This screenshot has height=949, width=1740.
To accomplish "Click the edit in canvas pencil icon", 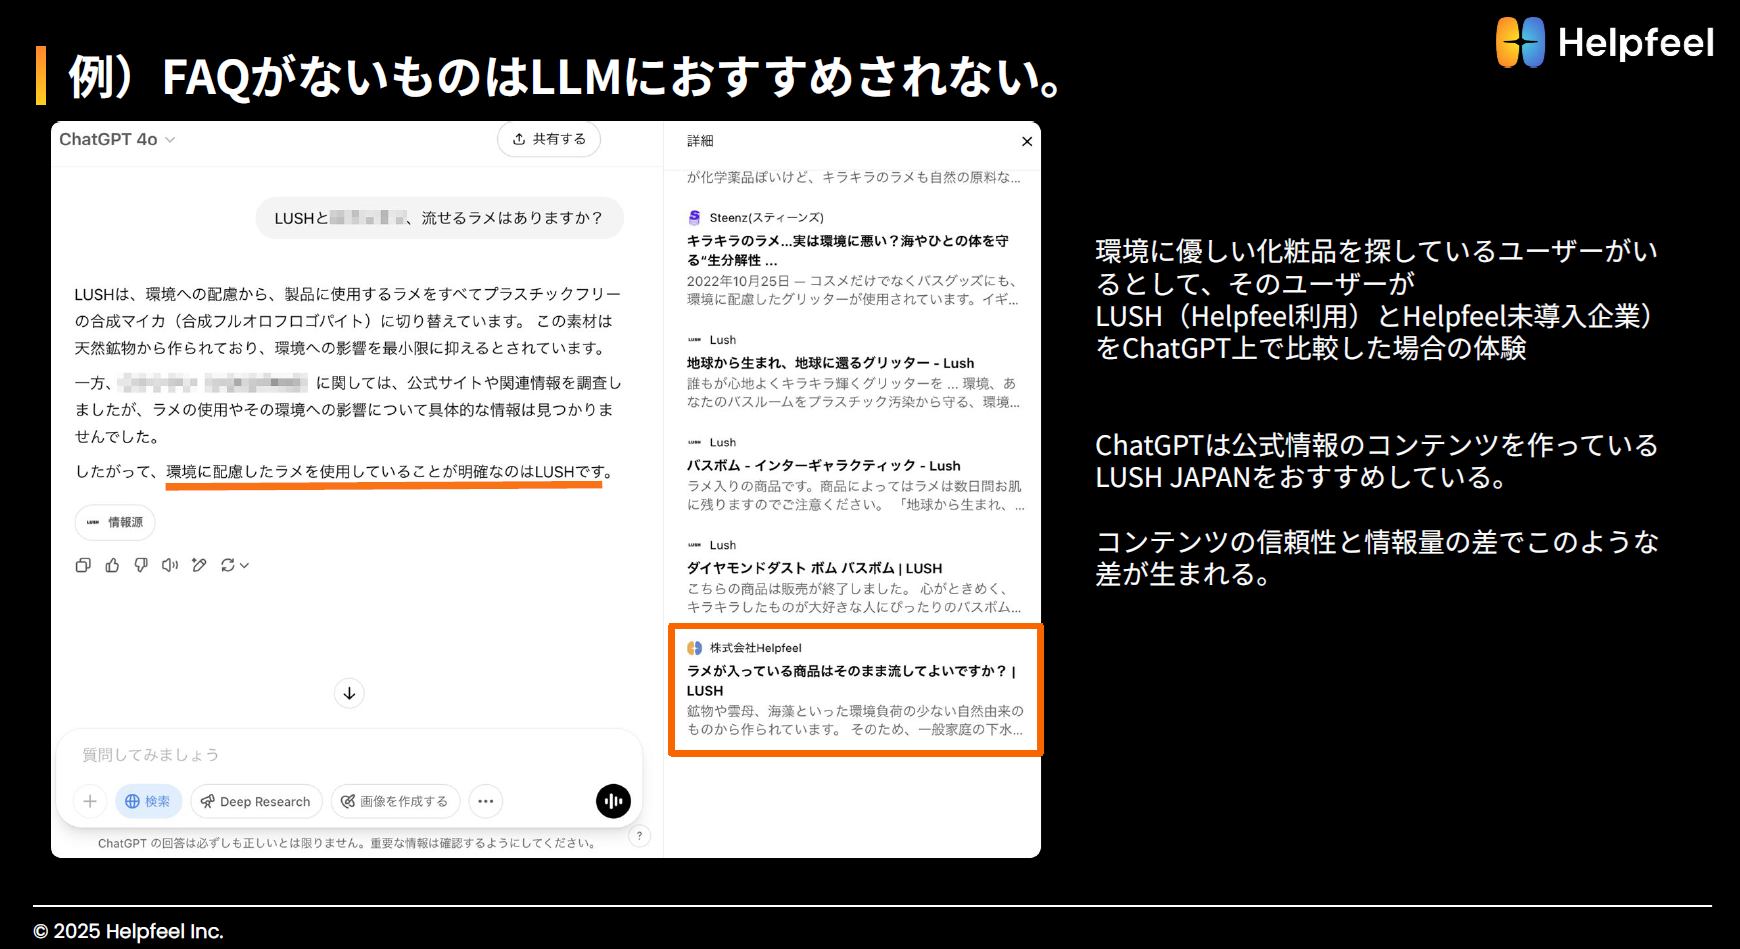I will click(x=199, y=565).
